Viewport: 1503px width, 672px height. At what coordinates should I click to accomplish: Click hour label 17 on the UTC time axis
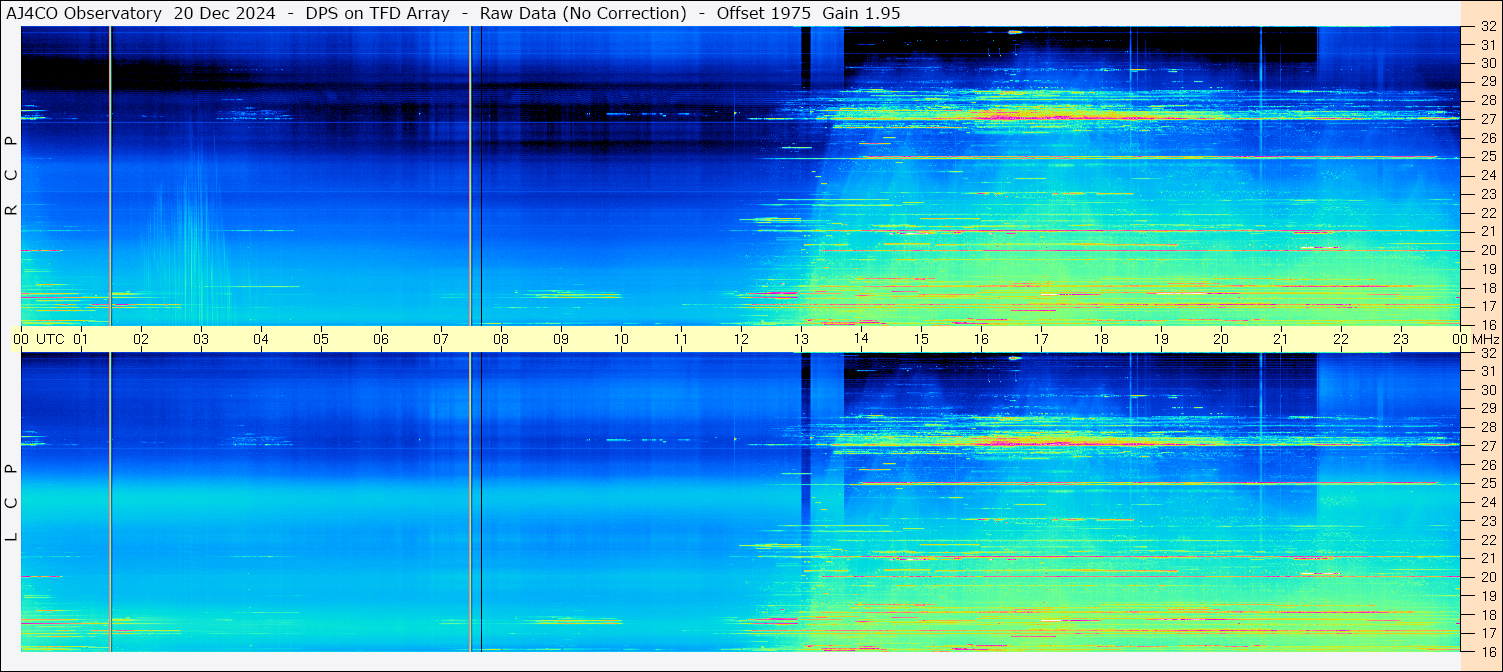click(1041, 339)
